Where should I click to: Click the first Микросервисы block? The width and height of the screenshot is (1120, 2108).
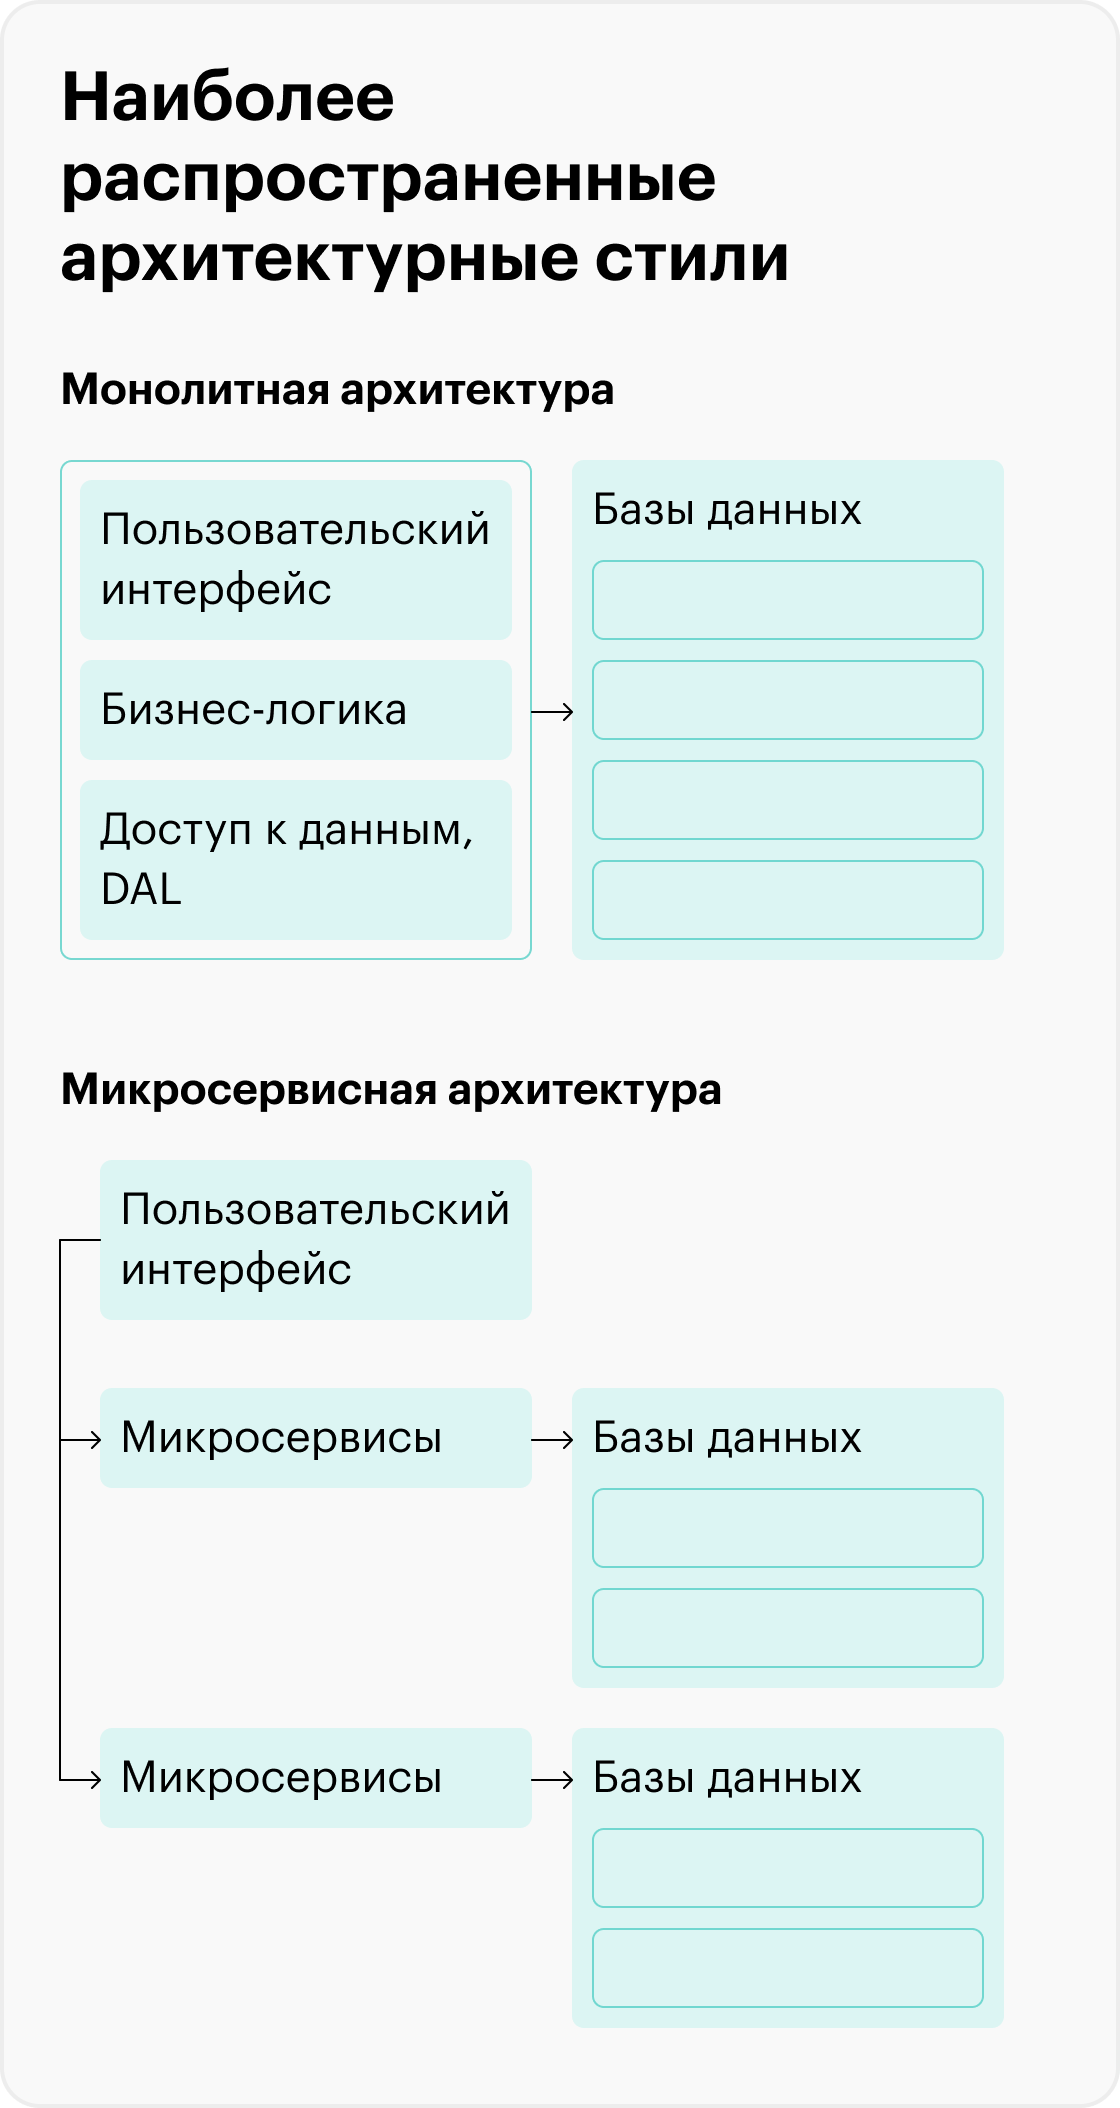[316, 1438]
